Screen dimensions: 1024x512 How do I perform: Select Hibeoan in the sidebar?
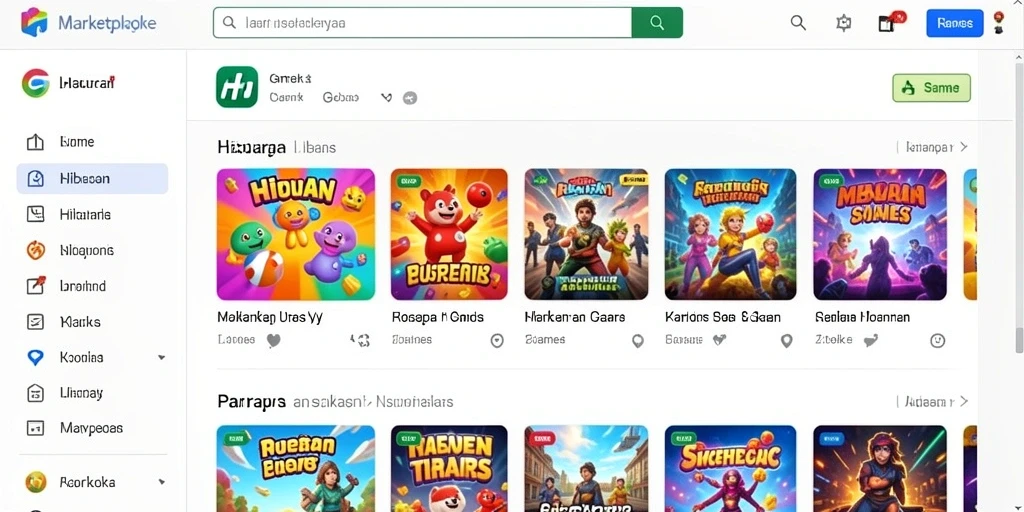92,178
